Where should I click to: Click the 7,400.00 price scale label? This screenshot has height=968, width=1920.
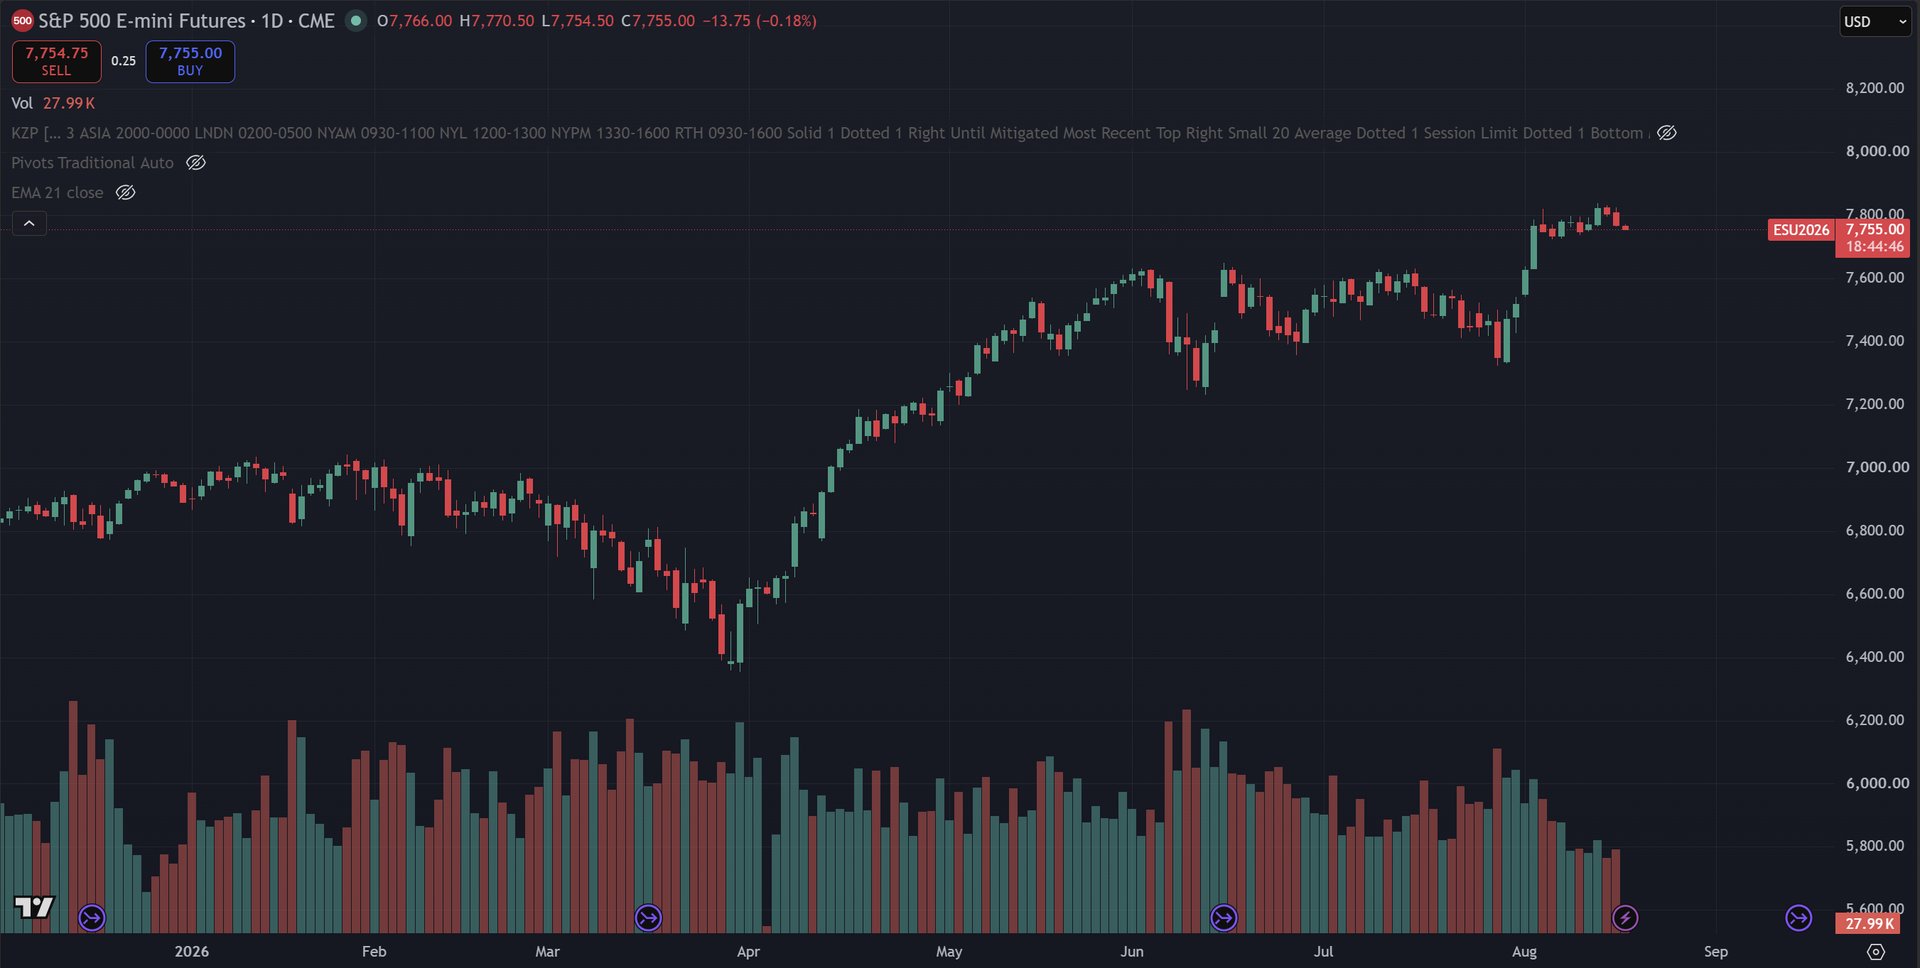coord(1875,341)
